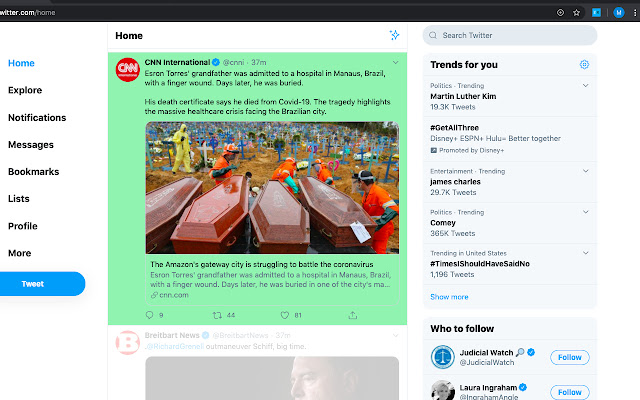Open More menu in sidebar
This screenshot has width=640, height=400.
[20, 253]
